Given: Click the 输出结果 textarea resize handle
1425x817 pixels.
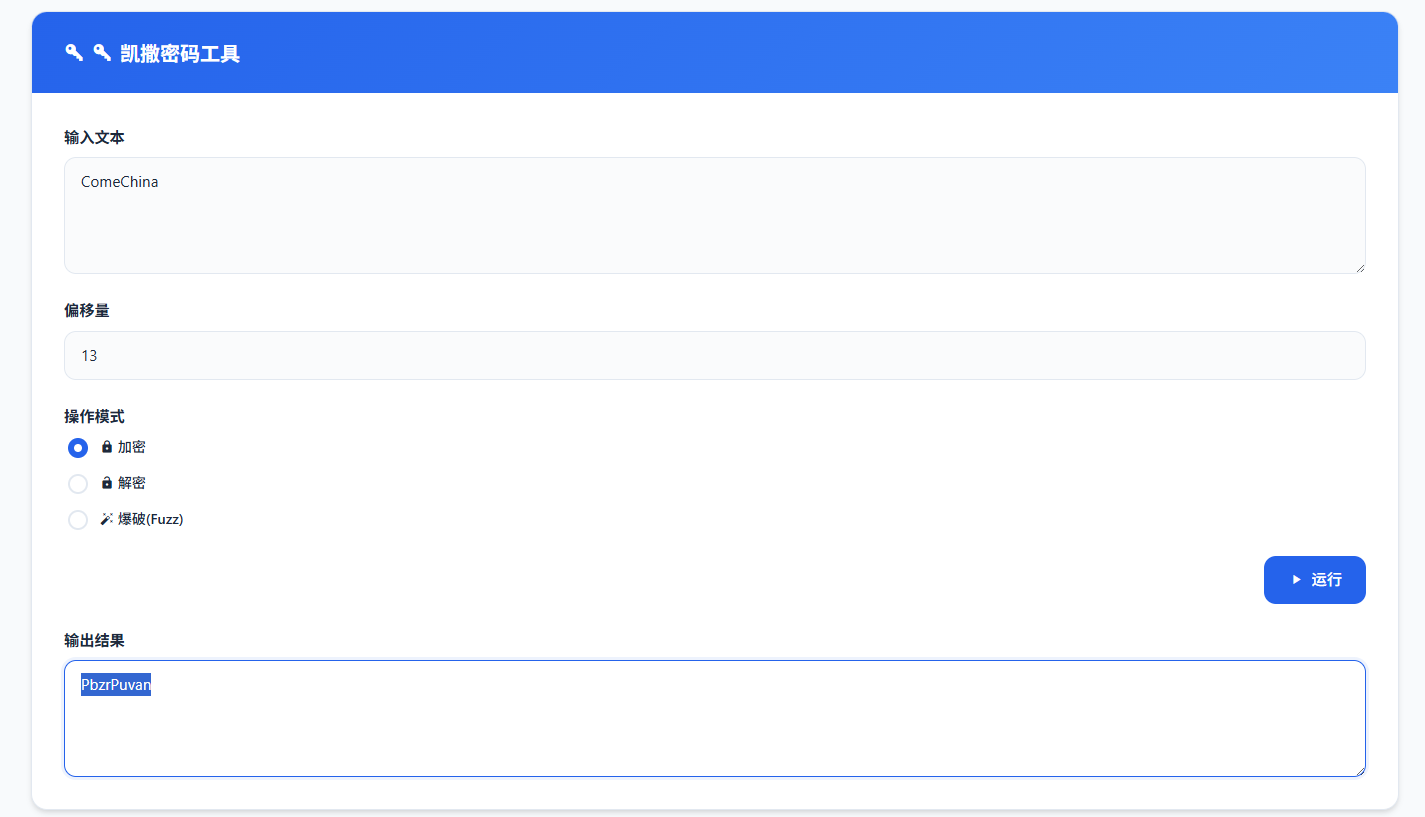Looking at the screenshot, I should (1359, 770).
